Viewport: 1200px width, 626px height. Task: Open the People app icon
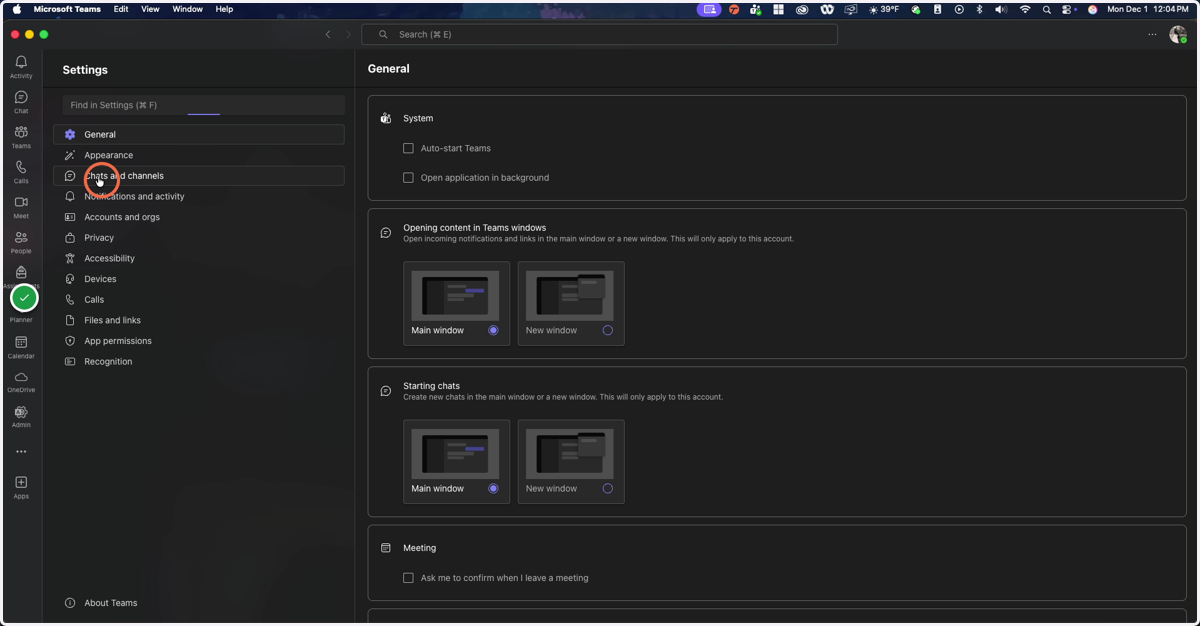tap(21, 242)
